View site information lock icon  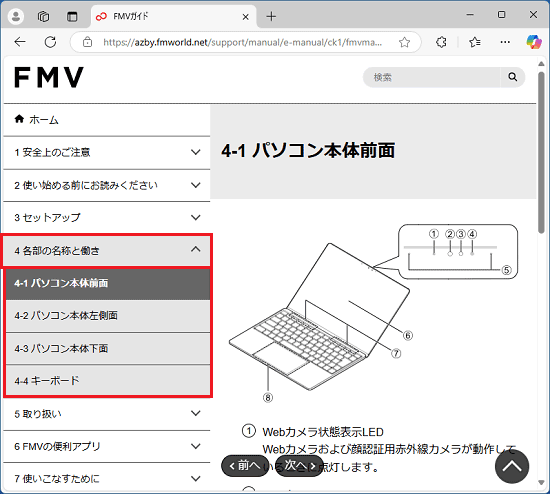(87, 42)
